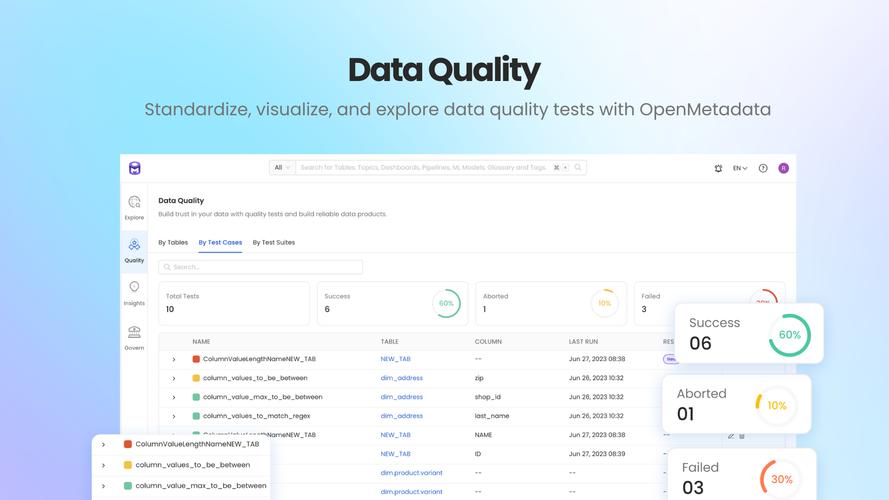Select the By Test Cases tab

click(x=220, y=243)
